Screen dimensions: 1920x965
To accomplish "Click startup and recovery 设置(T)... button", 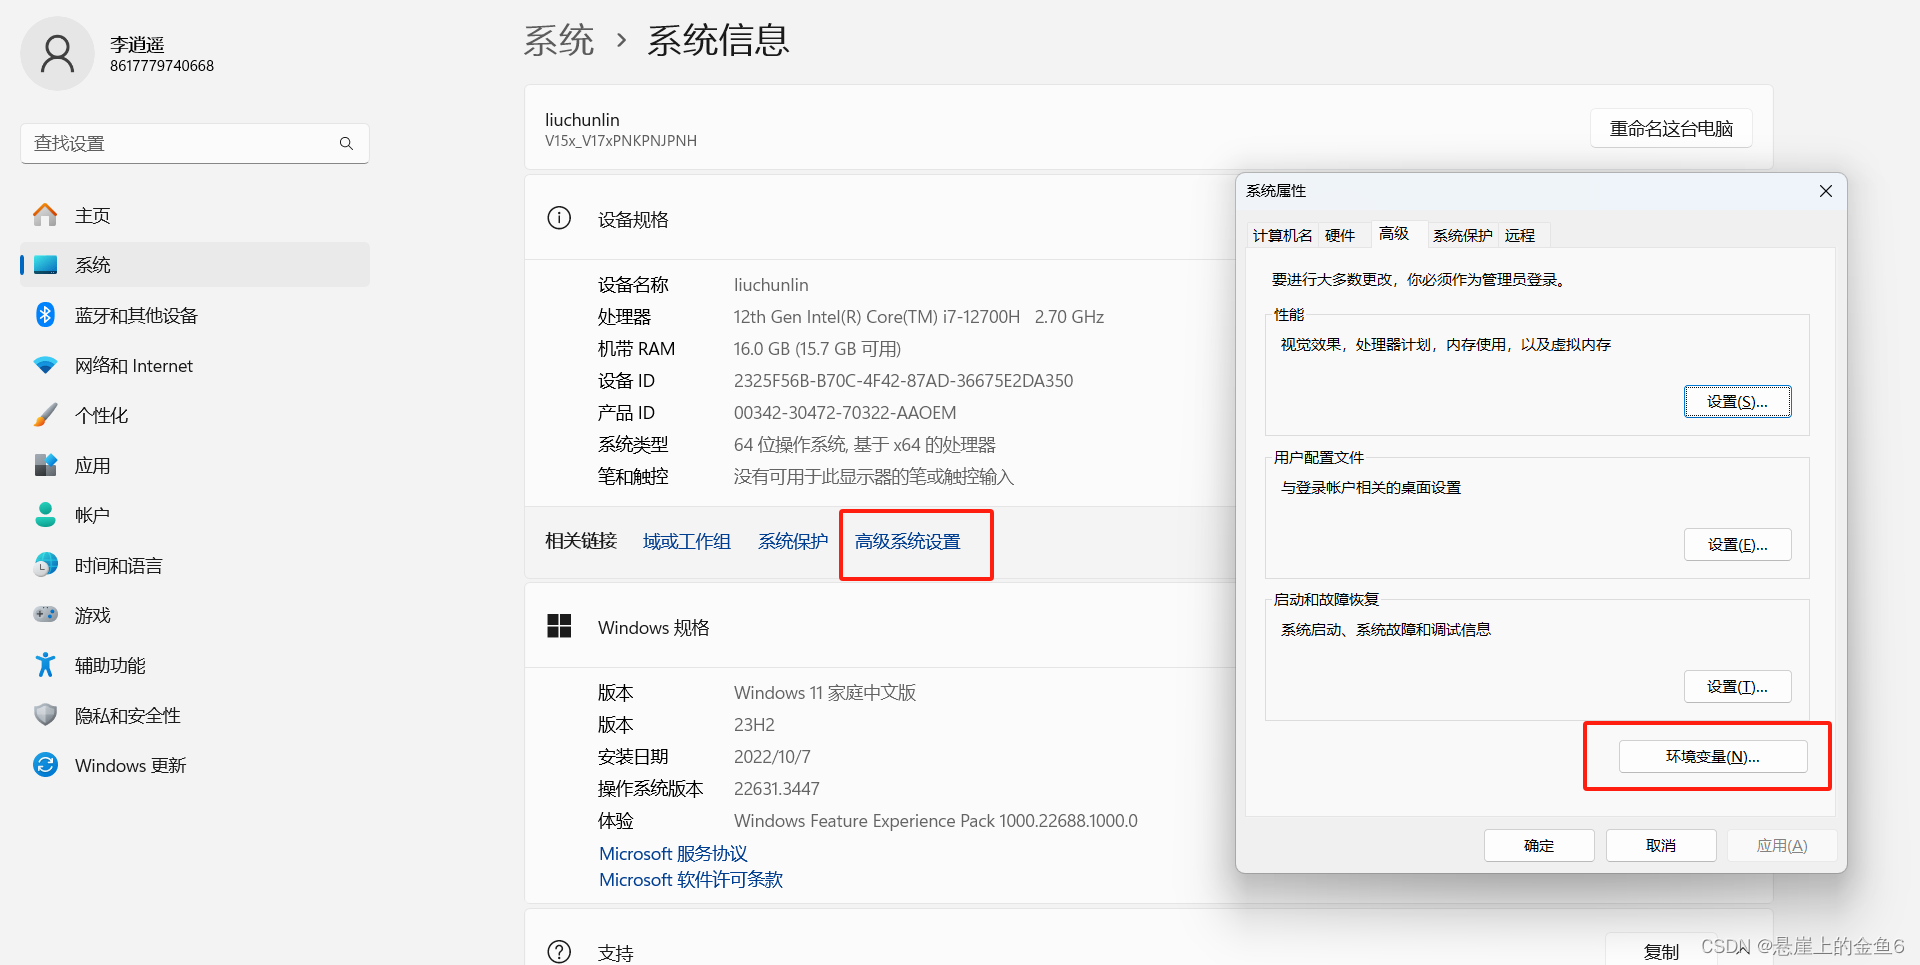I will 1737,687.
